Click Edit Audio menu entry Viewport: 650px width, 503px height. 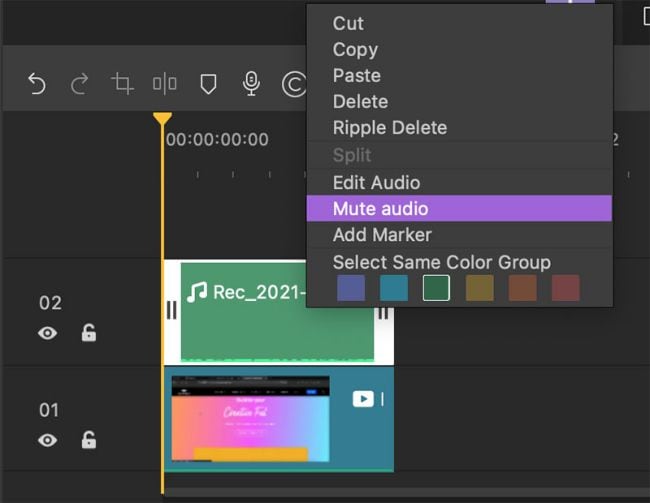(376, 183)
